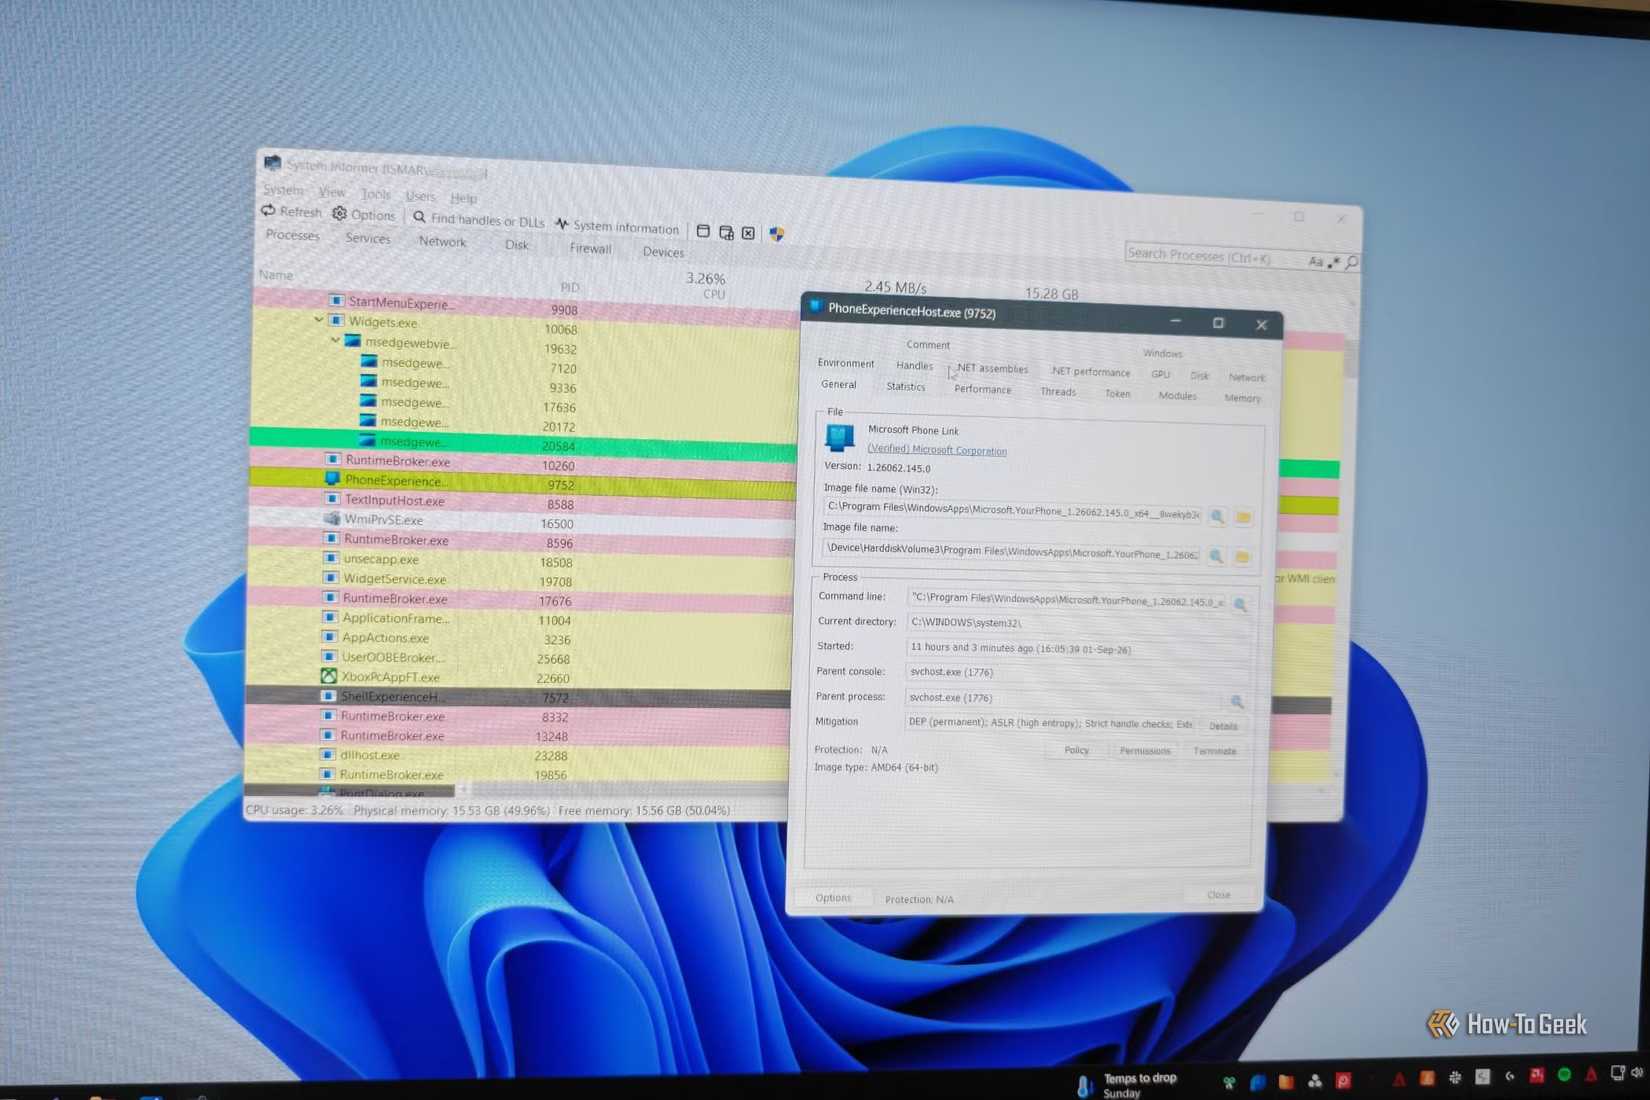Open the Modules tab in properties dialog

coord(1177,396)
